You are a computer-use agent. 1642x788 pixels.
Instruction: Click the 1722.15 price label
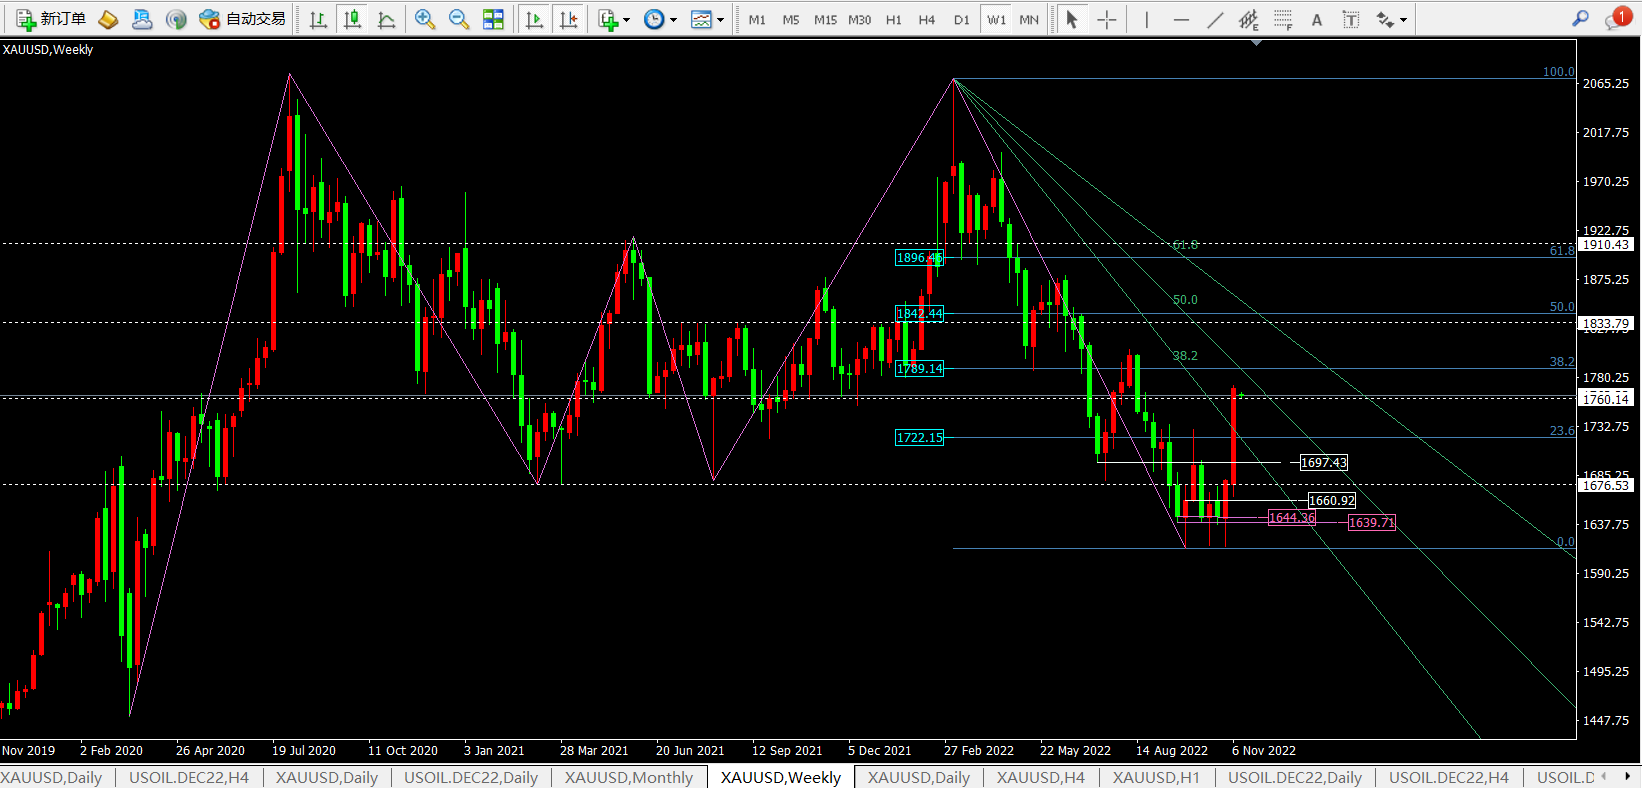pos(919,437)
